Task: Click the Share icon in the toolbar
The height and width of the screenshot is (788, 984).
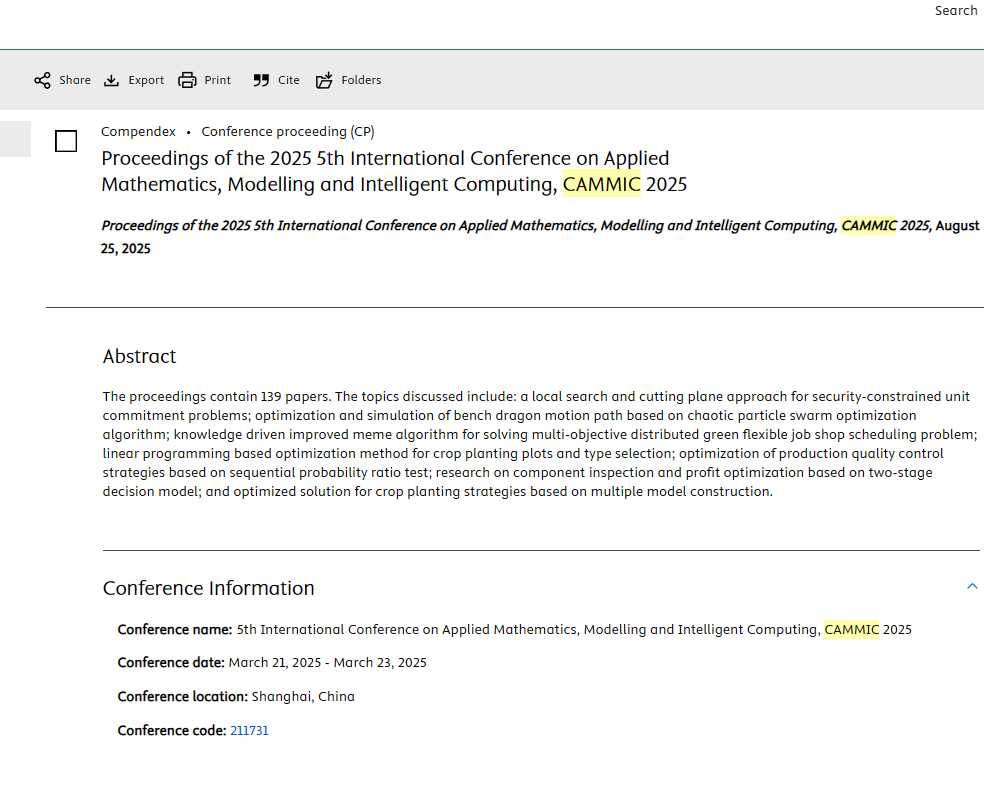Action: pyautogui.click(x=42, y=80)
